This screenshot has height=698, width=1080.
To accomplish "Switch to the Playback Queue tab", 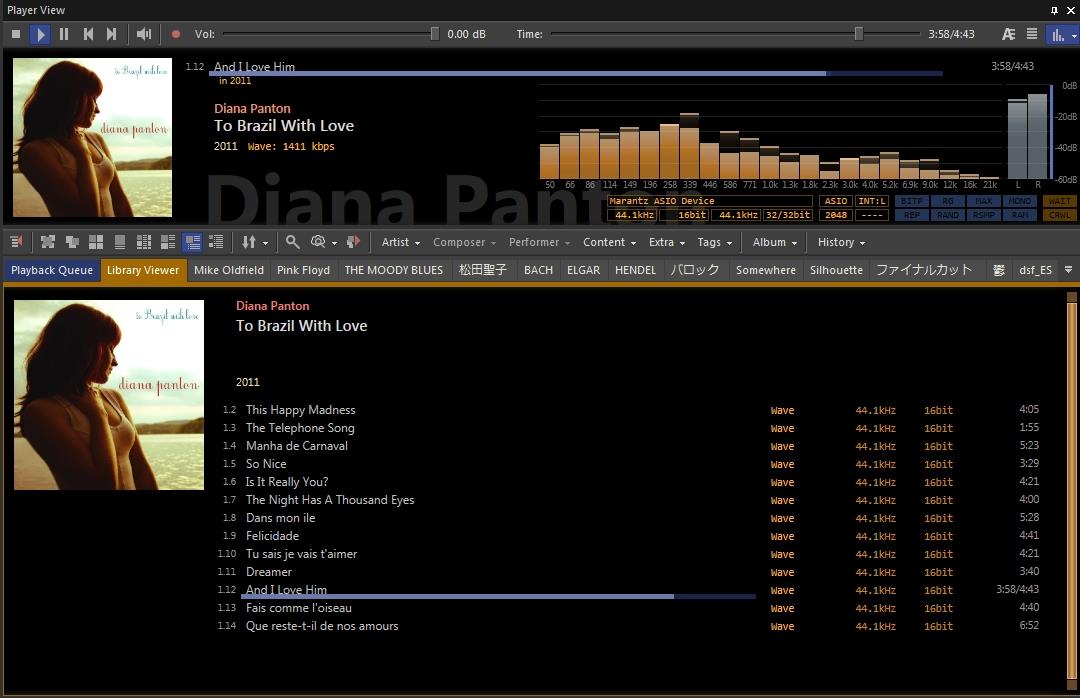I will coord(52,270).
